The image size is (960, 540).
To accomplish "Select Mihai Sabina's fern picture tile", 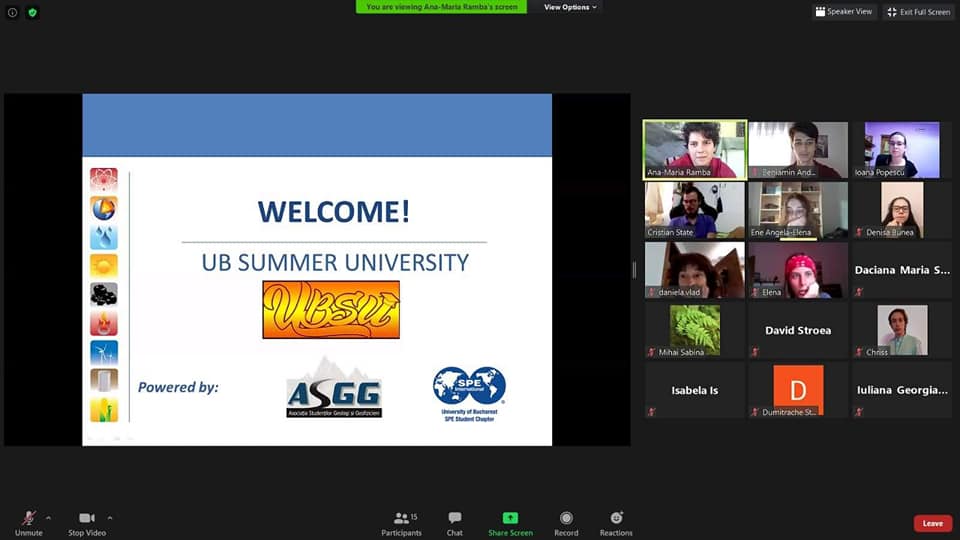I will click(695, 330).
